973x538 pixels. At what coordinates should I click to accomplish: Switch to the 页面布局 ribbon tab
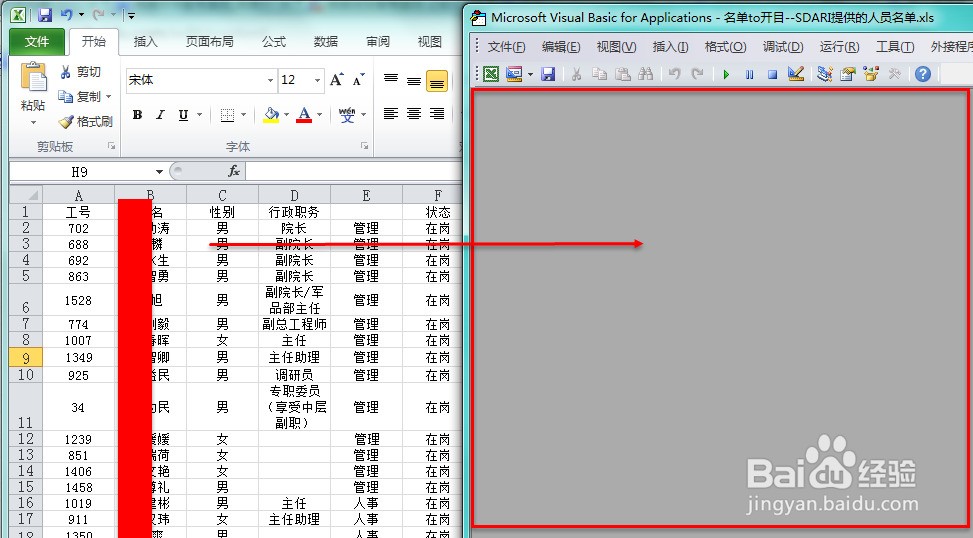(210, 42)
